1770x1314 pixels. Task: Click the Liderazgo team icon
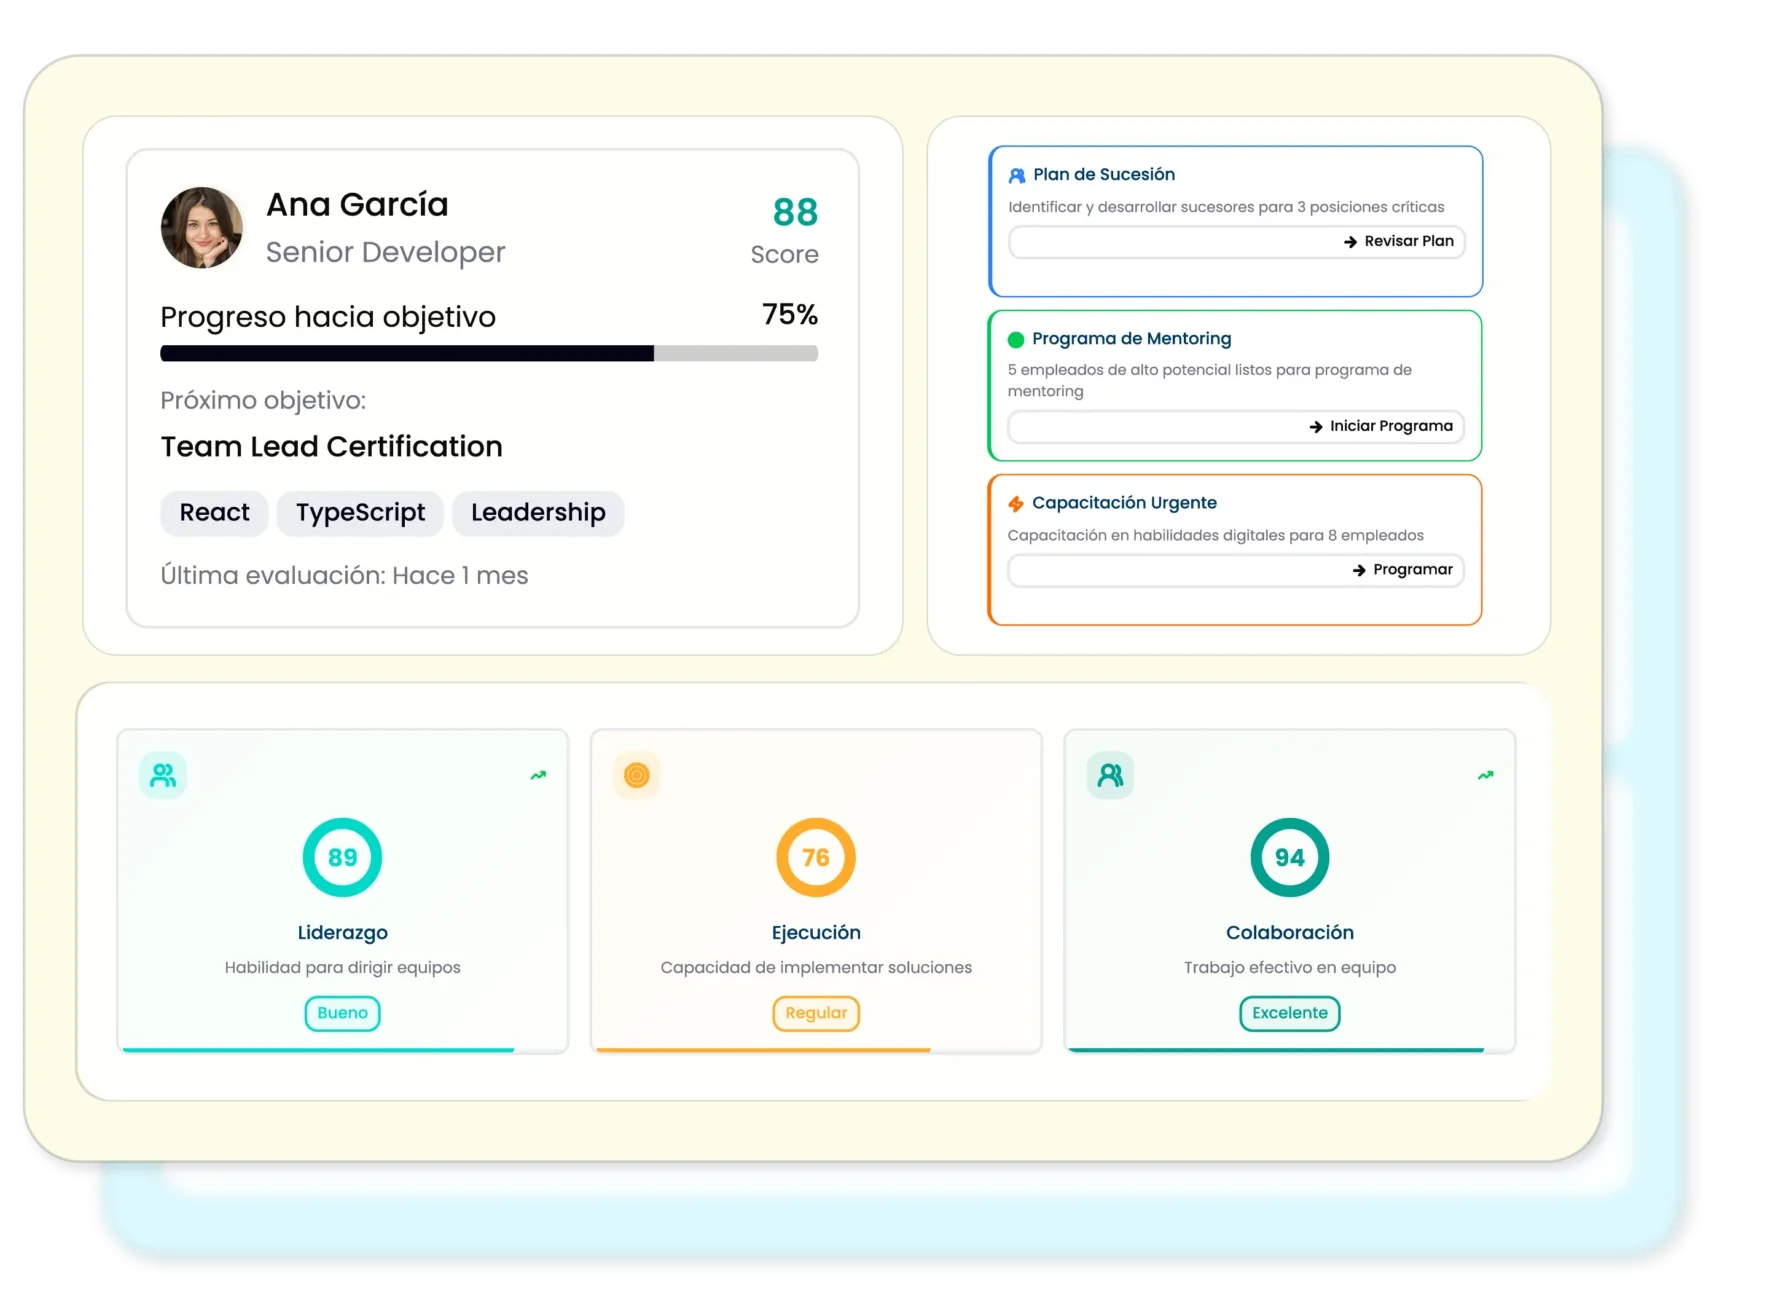tap(163, 775)
